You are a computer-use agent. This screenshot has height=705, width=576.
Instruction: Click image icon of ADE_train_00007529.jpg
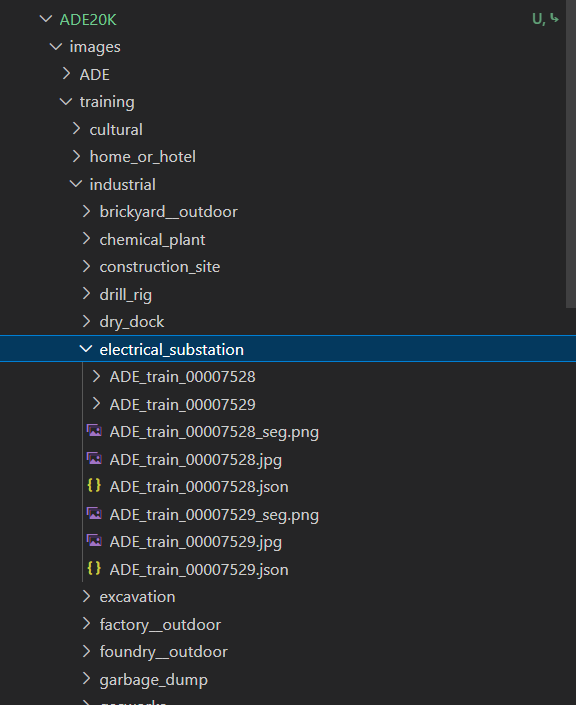point(94,541)
